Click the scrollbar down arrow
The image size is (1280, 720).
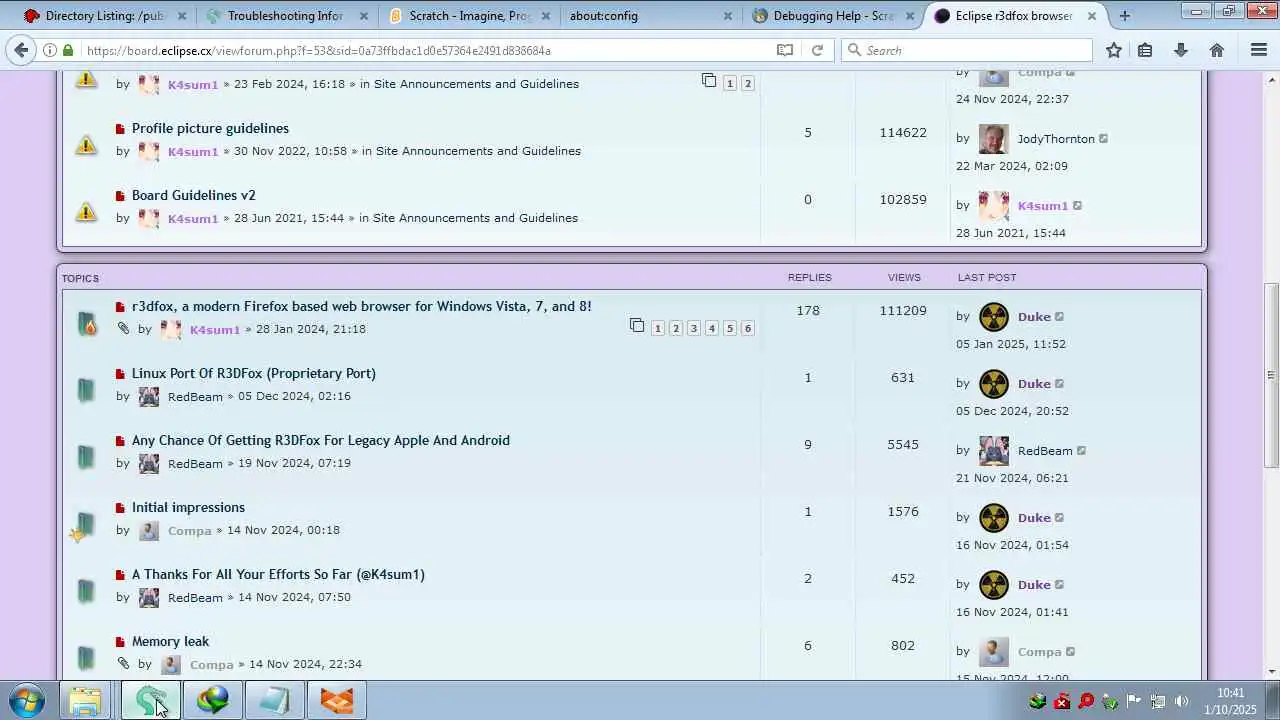[x=1271, y=672]
